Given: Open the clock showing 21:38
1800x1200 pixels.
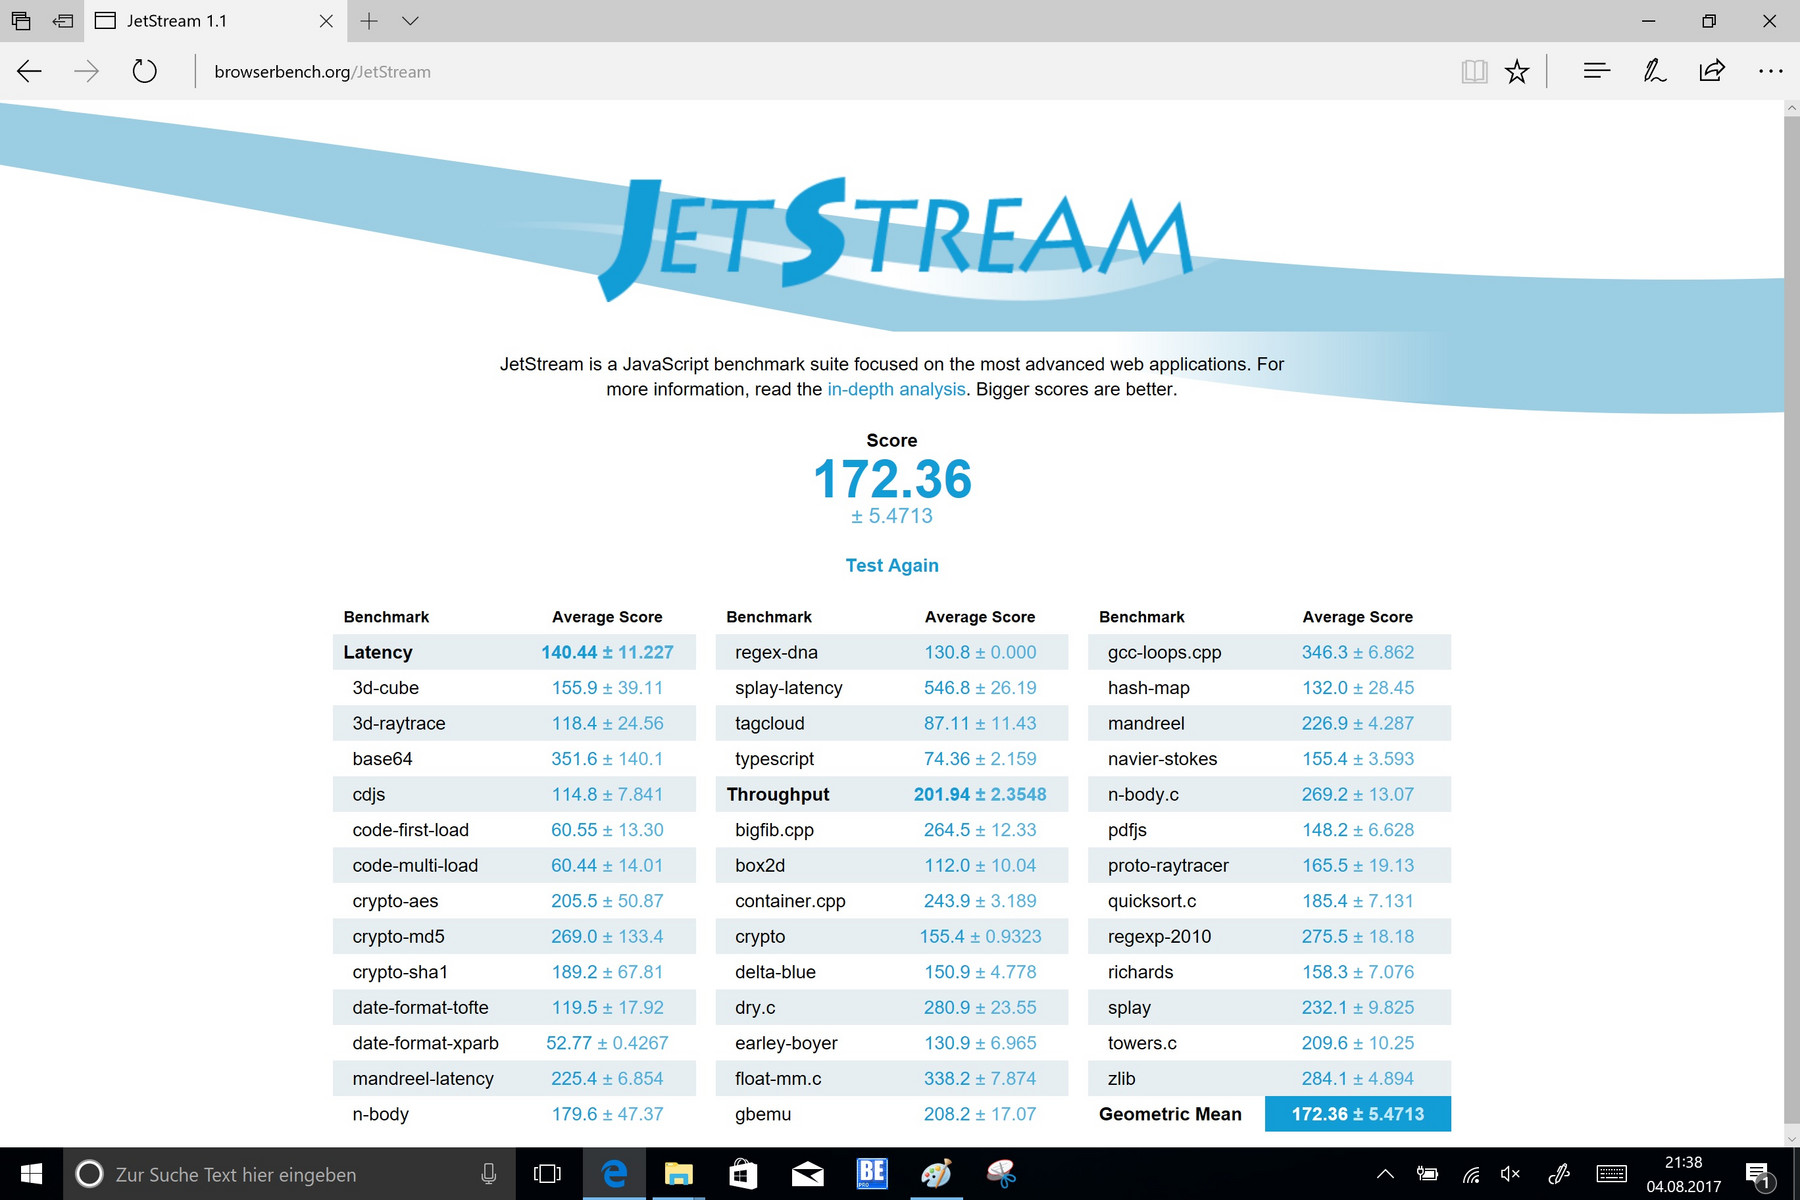Looking at the screenshot, I should [x=1684, y=1174].
